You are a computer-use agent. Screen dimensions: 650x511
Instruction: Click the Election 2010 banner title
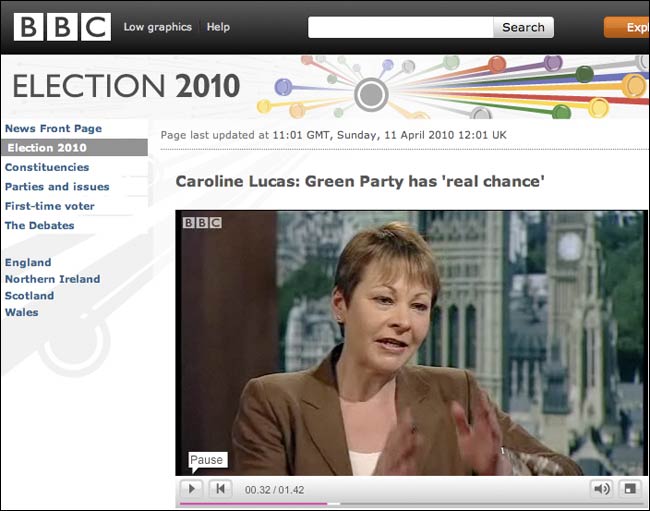126,86
